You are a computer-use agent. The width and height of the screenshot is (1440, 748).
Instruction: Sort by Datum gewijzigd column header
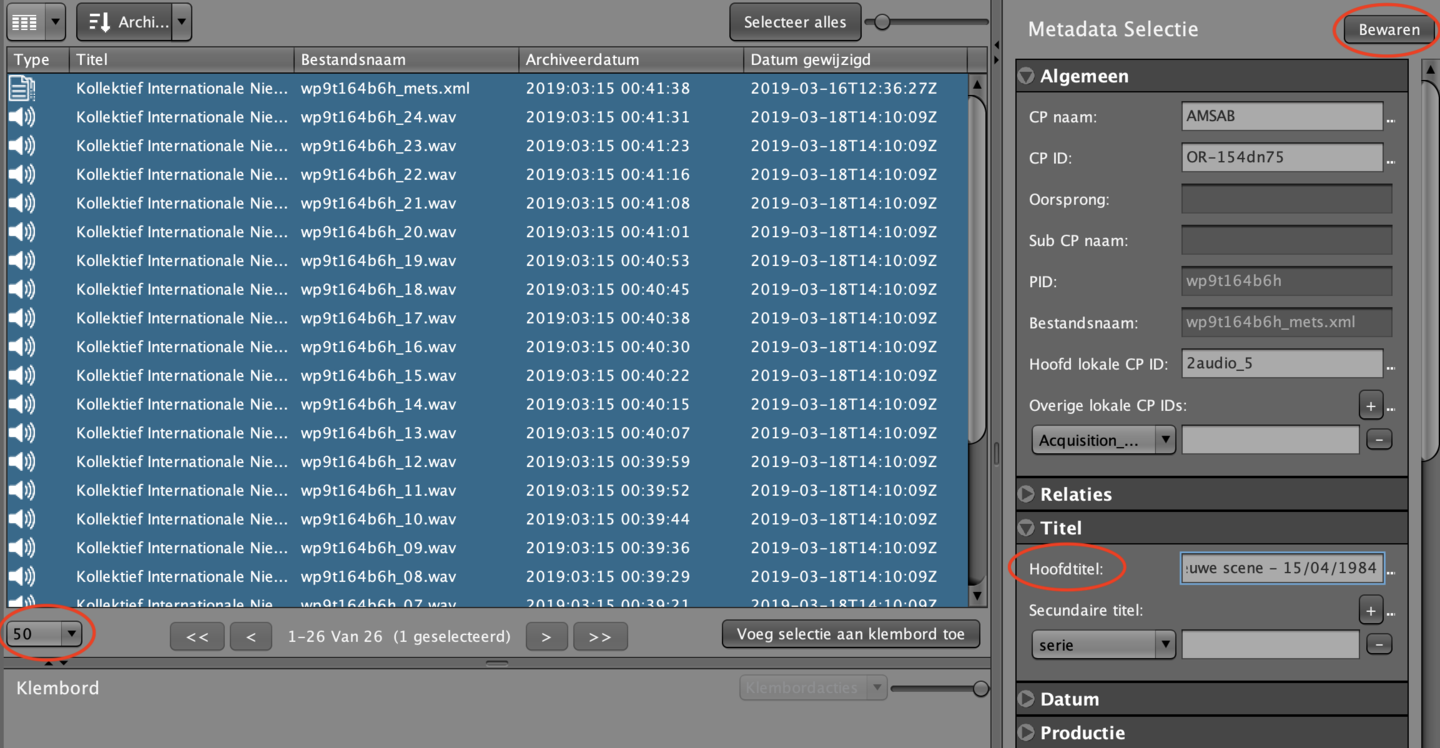click(x=855, y=60)
